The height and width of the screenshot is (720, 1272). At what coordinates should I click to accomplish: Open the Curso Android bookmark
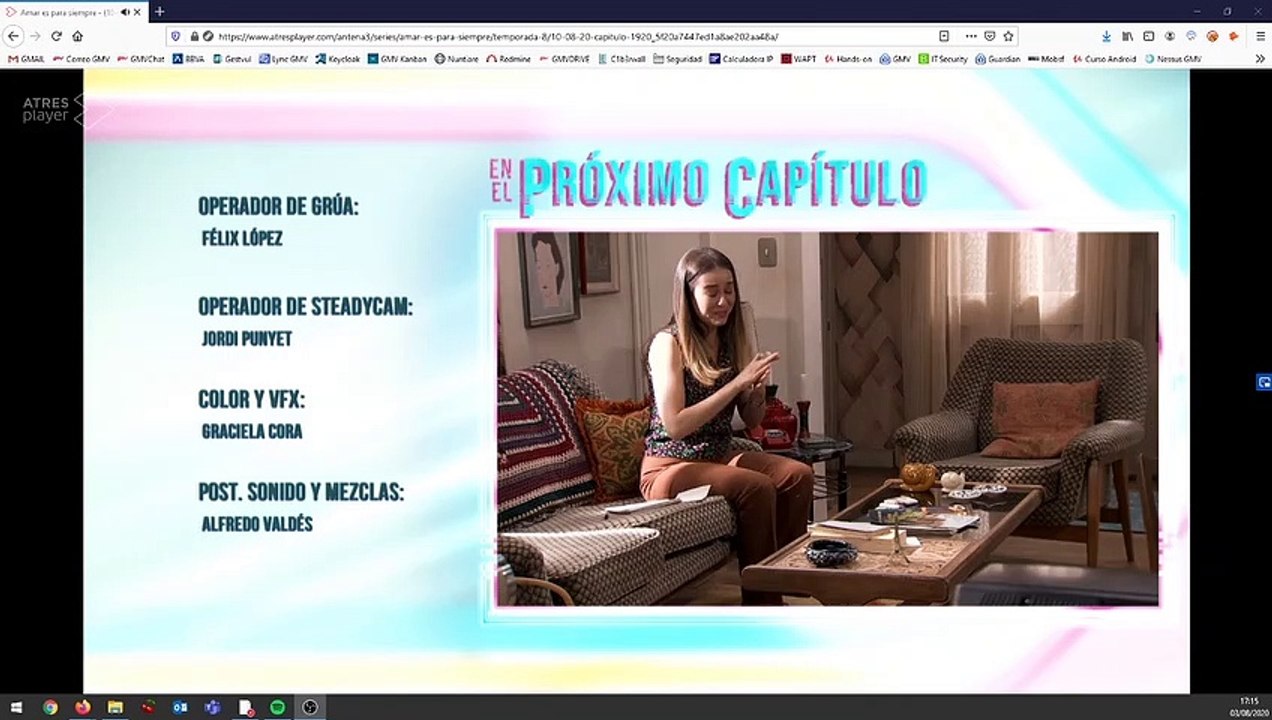pyautogui.click(x=1105, y=59)
